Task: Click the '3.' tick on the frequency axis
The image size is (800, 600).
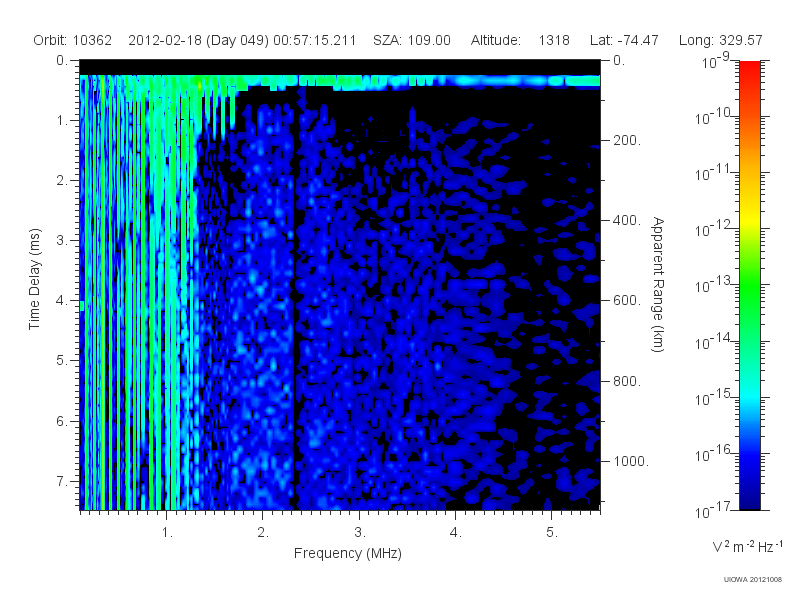Action: [360, 533]
